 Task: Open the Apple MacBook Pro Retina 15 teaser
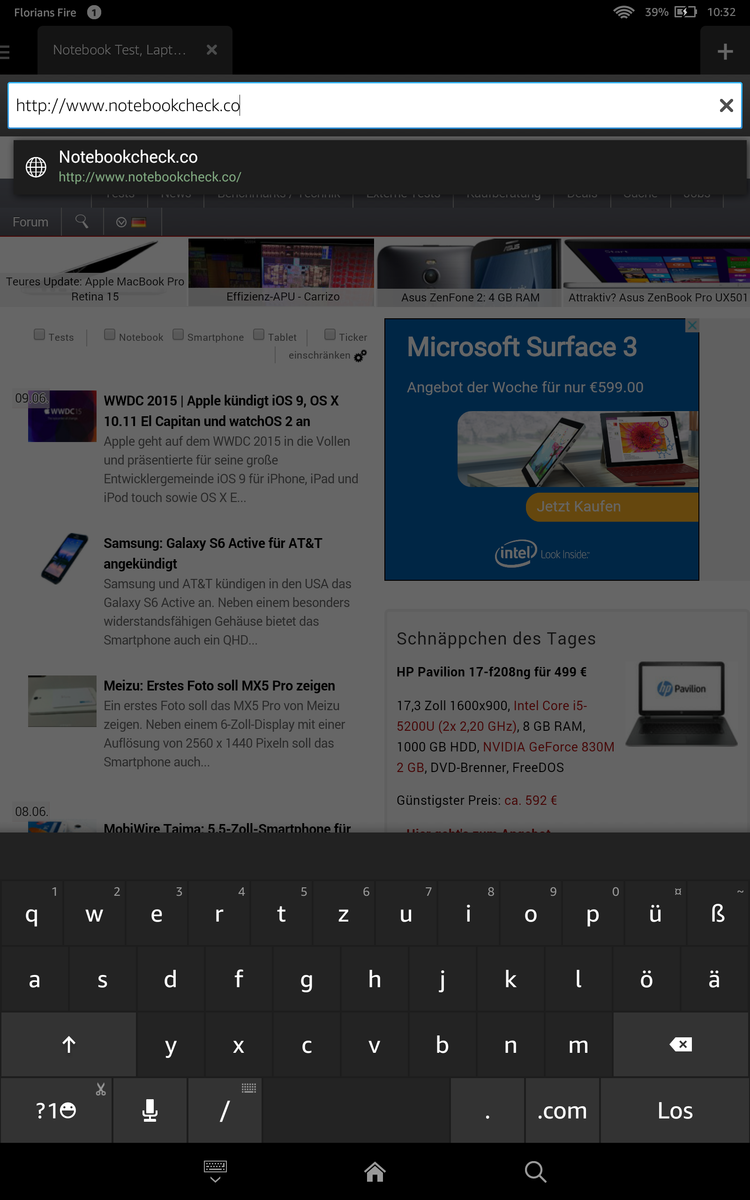pos(94,272)
